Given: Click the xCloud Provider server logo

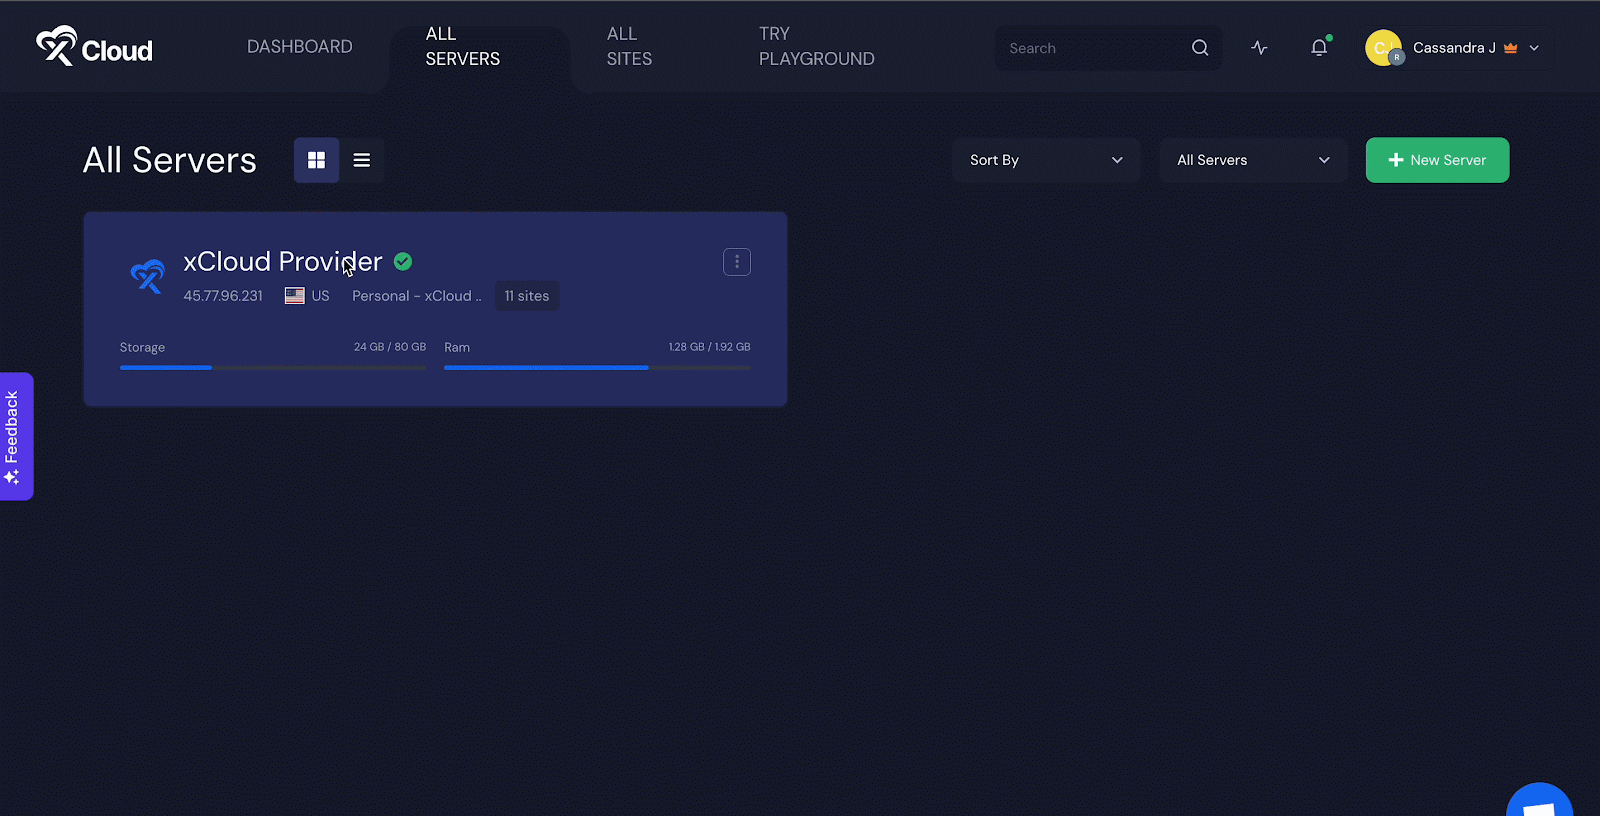Looking at the screenshot, I should [148, 276].
